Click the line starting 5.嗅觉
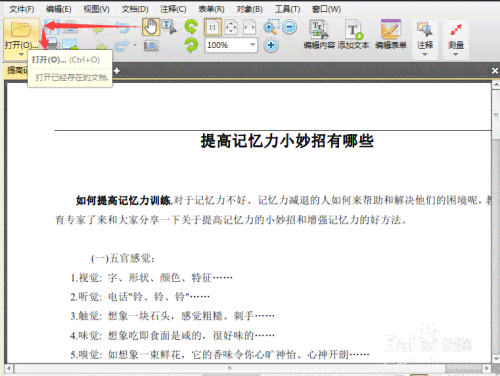Image resolution: width=500 pixels, height=376 pixels. click(220, 354)
